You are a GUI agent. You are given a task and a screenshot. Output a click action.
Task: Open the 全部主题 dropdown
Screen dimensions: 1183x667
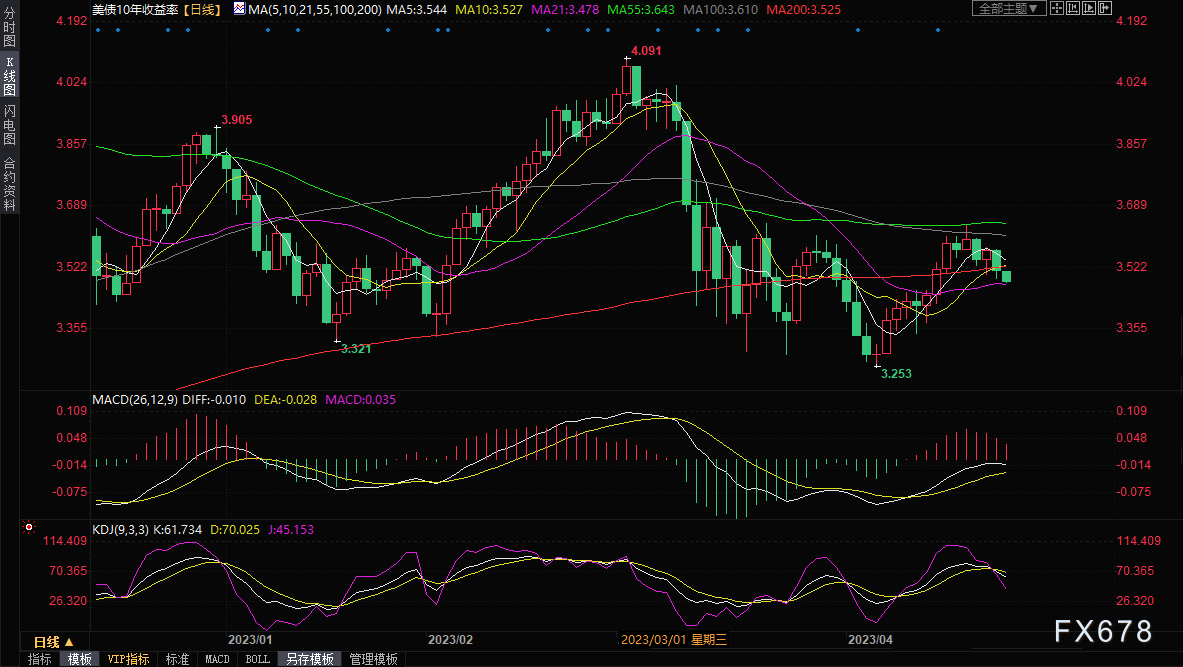pos(1008,8)
